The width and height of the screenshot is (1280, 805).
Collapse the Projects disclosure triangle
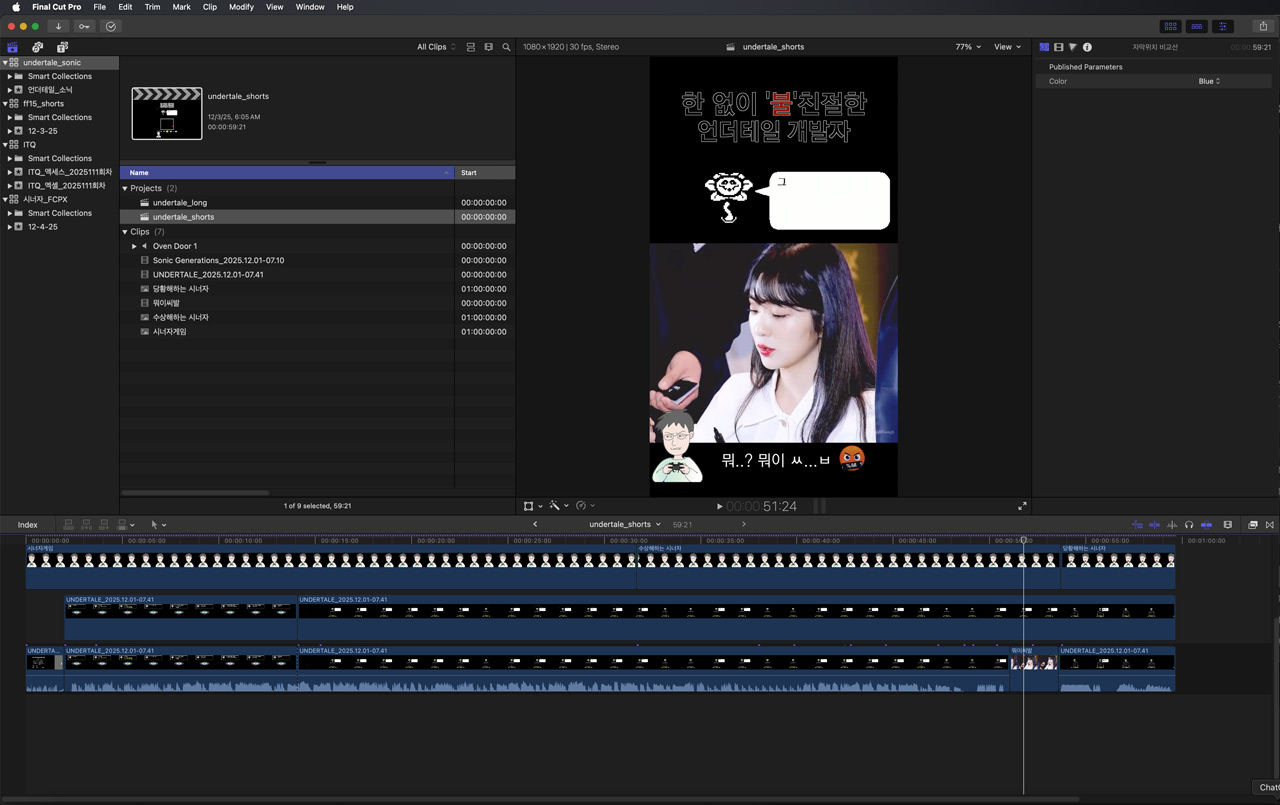coord(125,188)
